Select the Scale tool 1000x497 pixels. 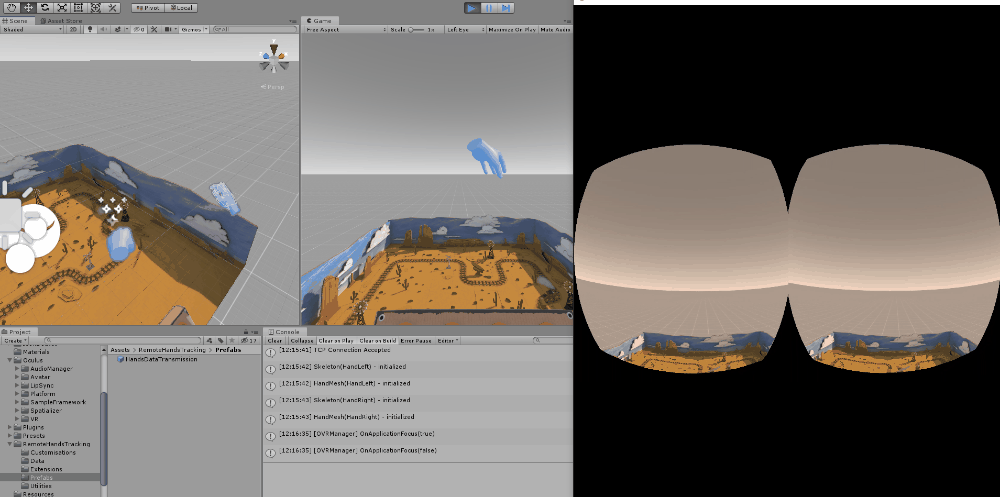[x=62, y=8]
